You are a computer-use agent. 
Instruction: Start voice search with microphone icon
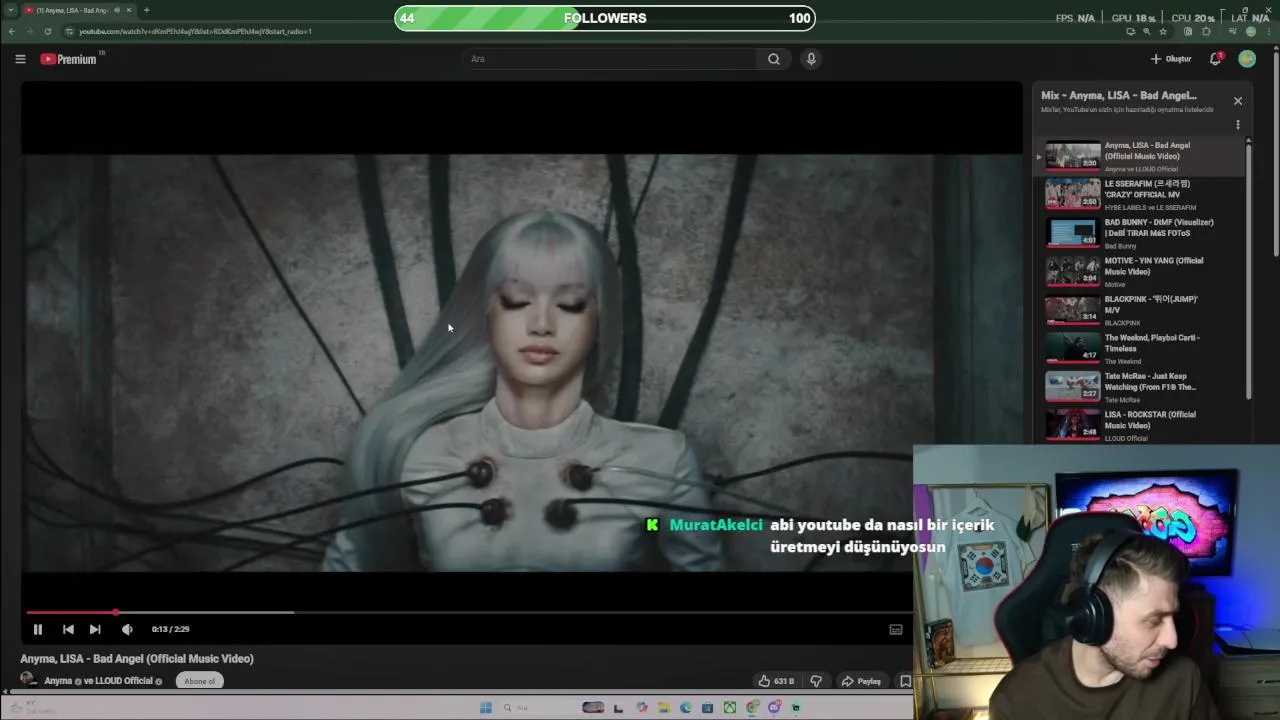point(811,59)
